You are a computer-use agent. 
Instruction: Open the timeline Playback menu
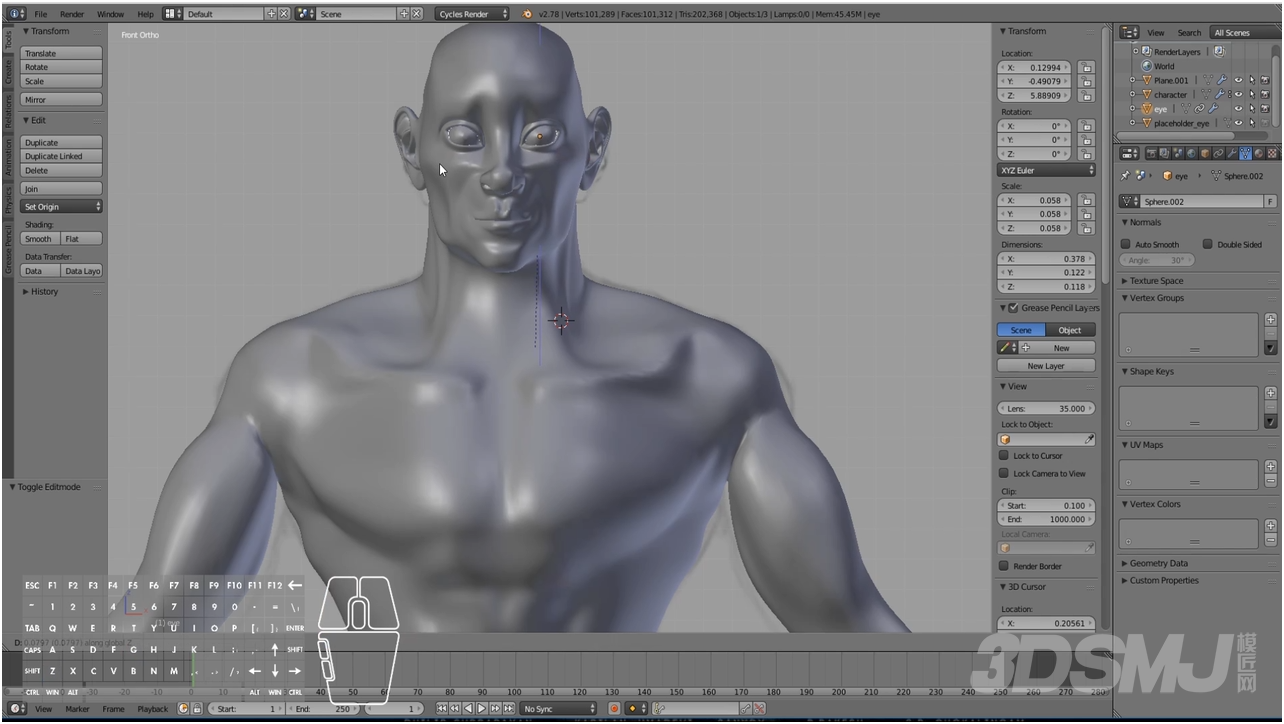(153, 709)
